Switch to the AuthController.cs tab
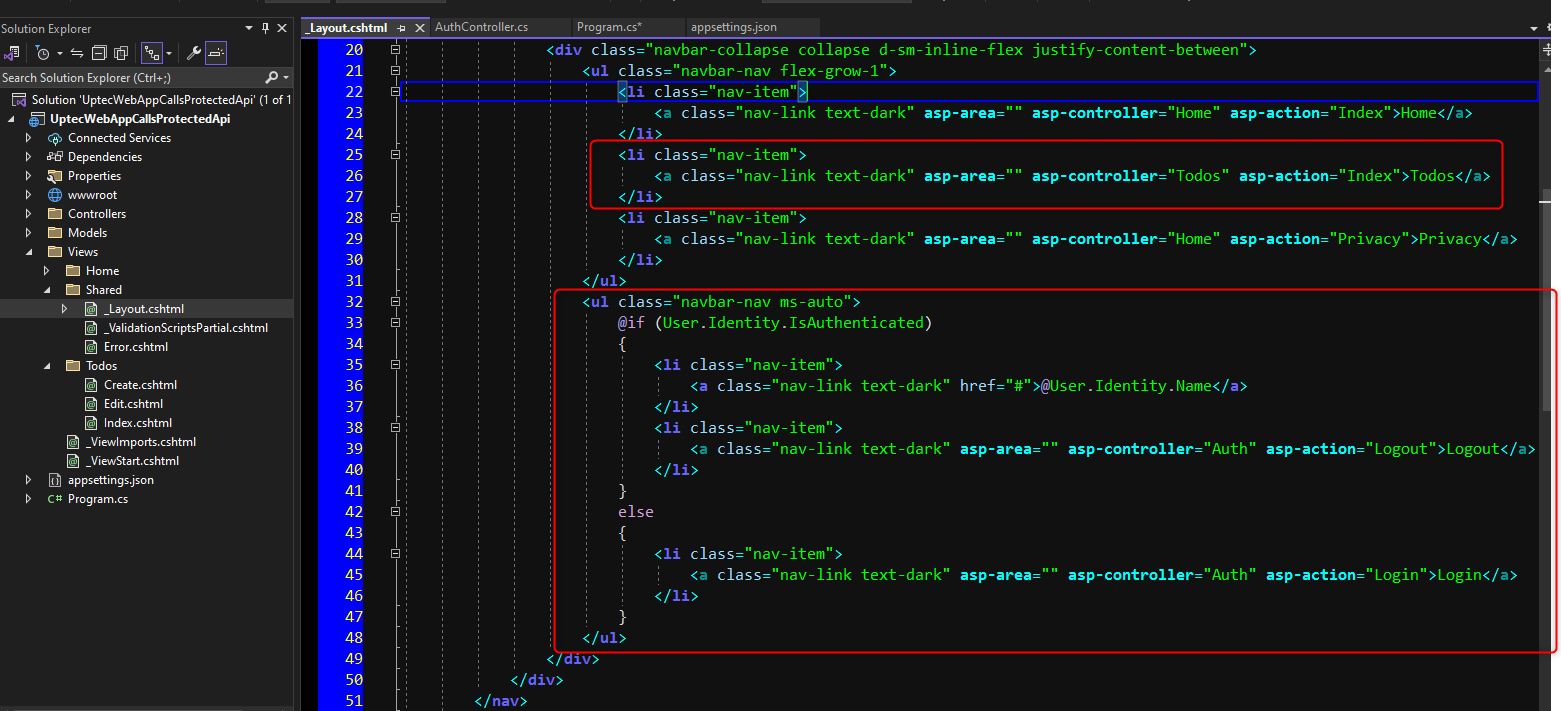 coord(481,27)
